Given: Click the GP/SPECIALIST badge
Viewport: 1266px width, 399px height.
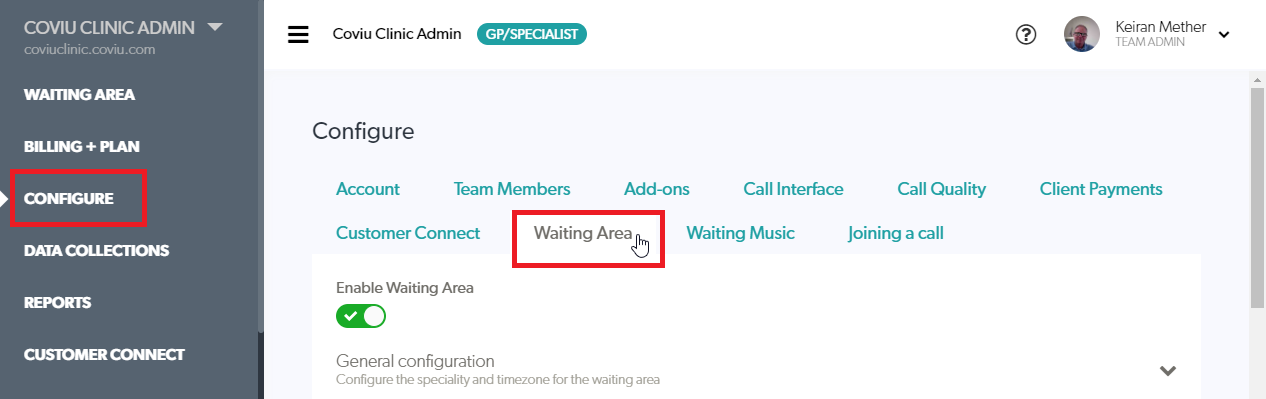Looking at the screenshot, I should pos(532,34).
